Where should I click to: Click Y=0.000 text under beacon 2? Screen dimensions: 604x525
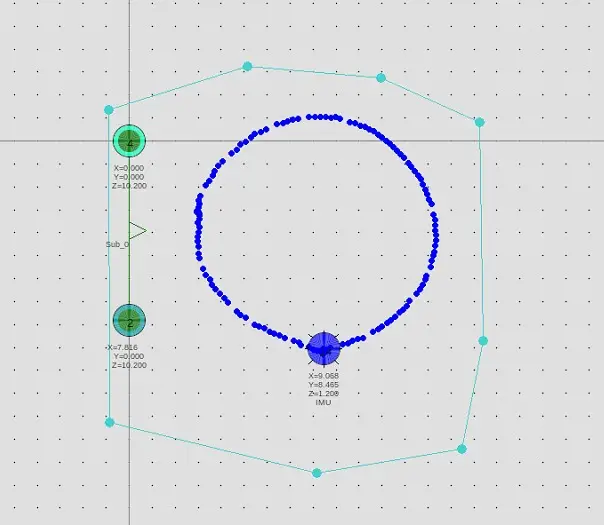pos(129,356)
